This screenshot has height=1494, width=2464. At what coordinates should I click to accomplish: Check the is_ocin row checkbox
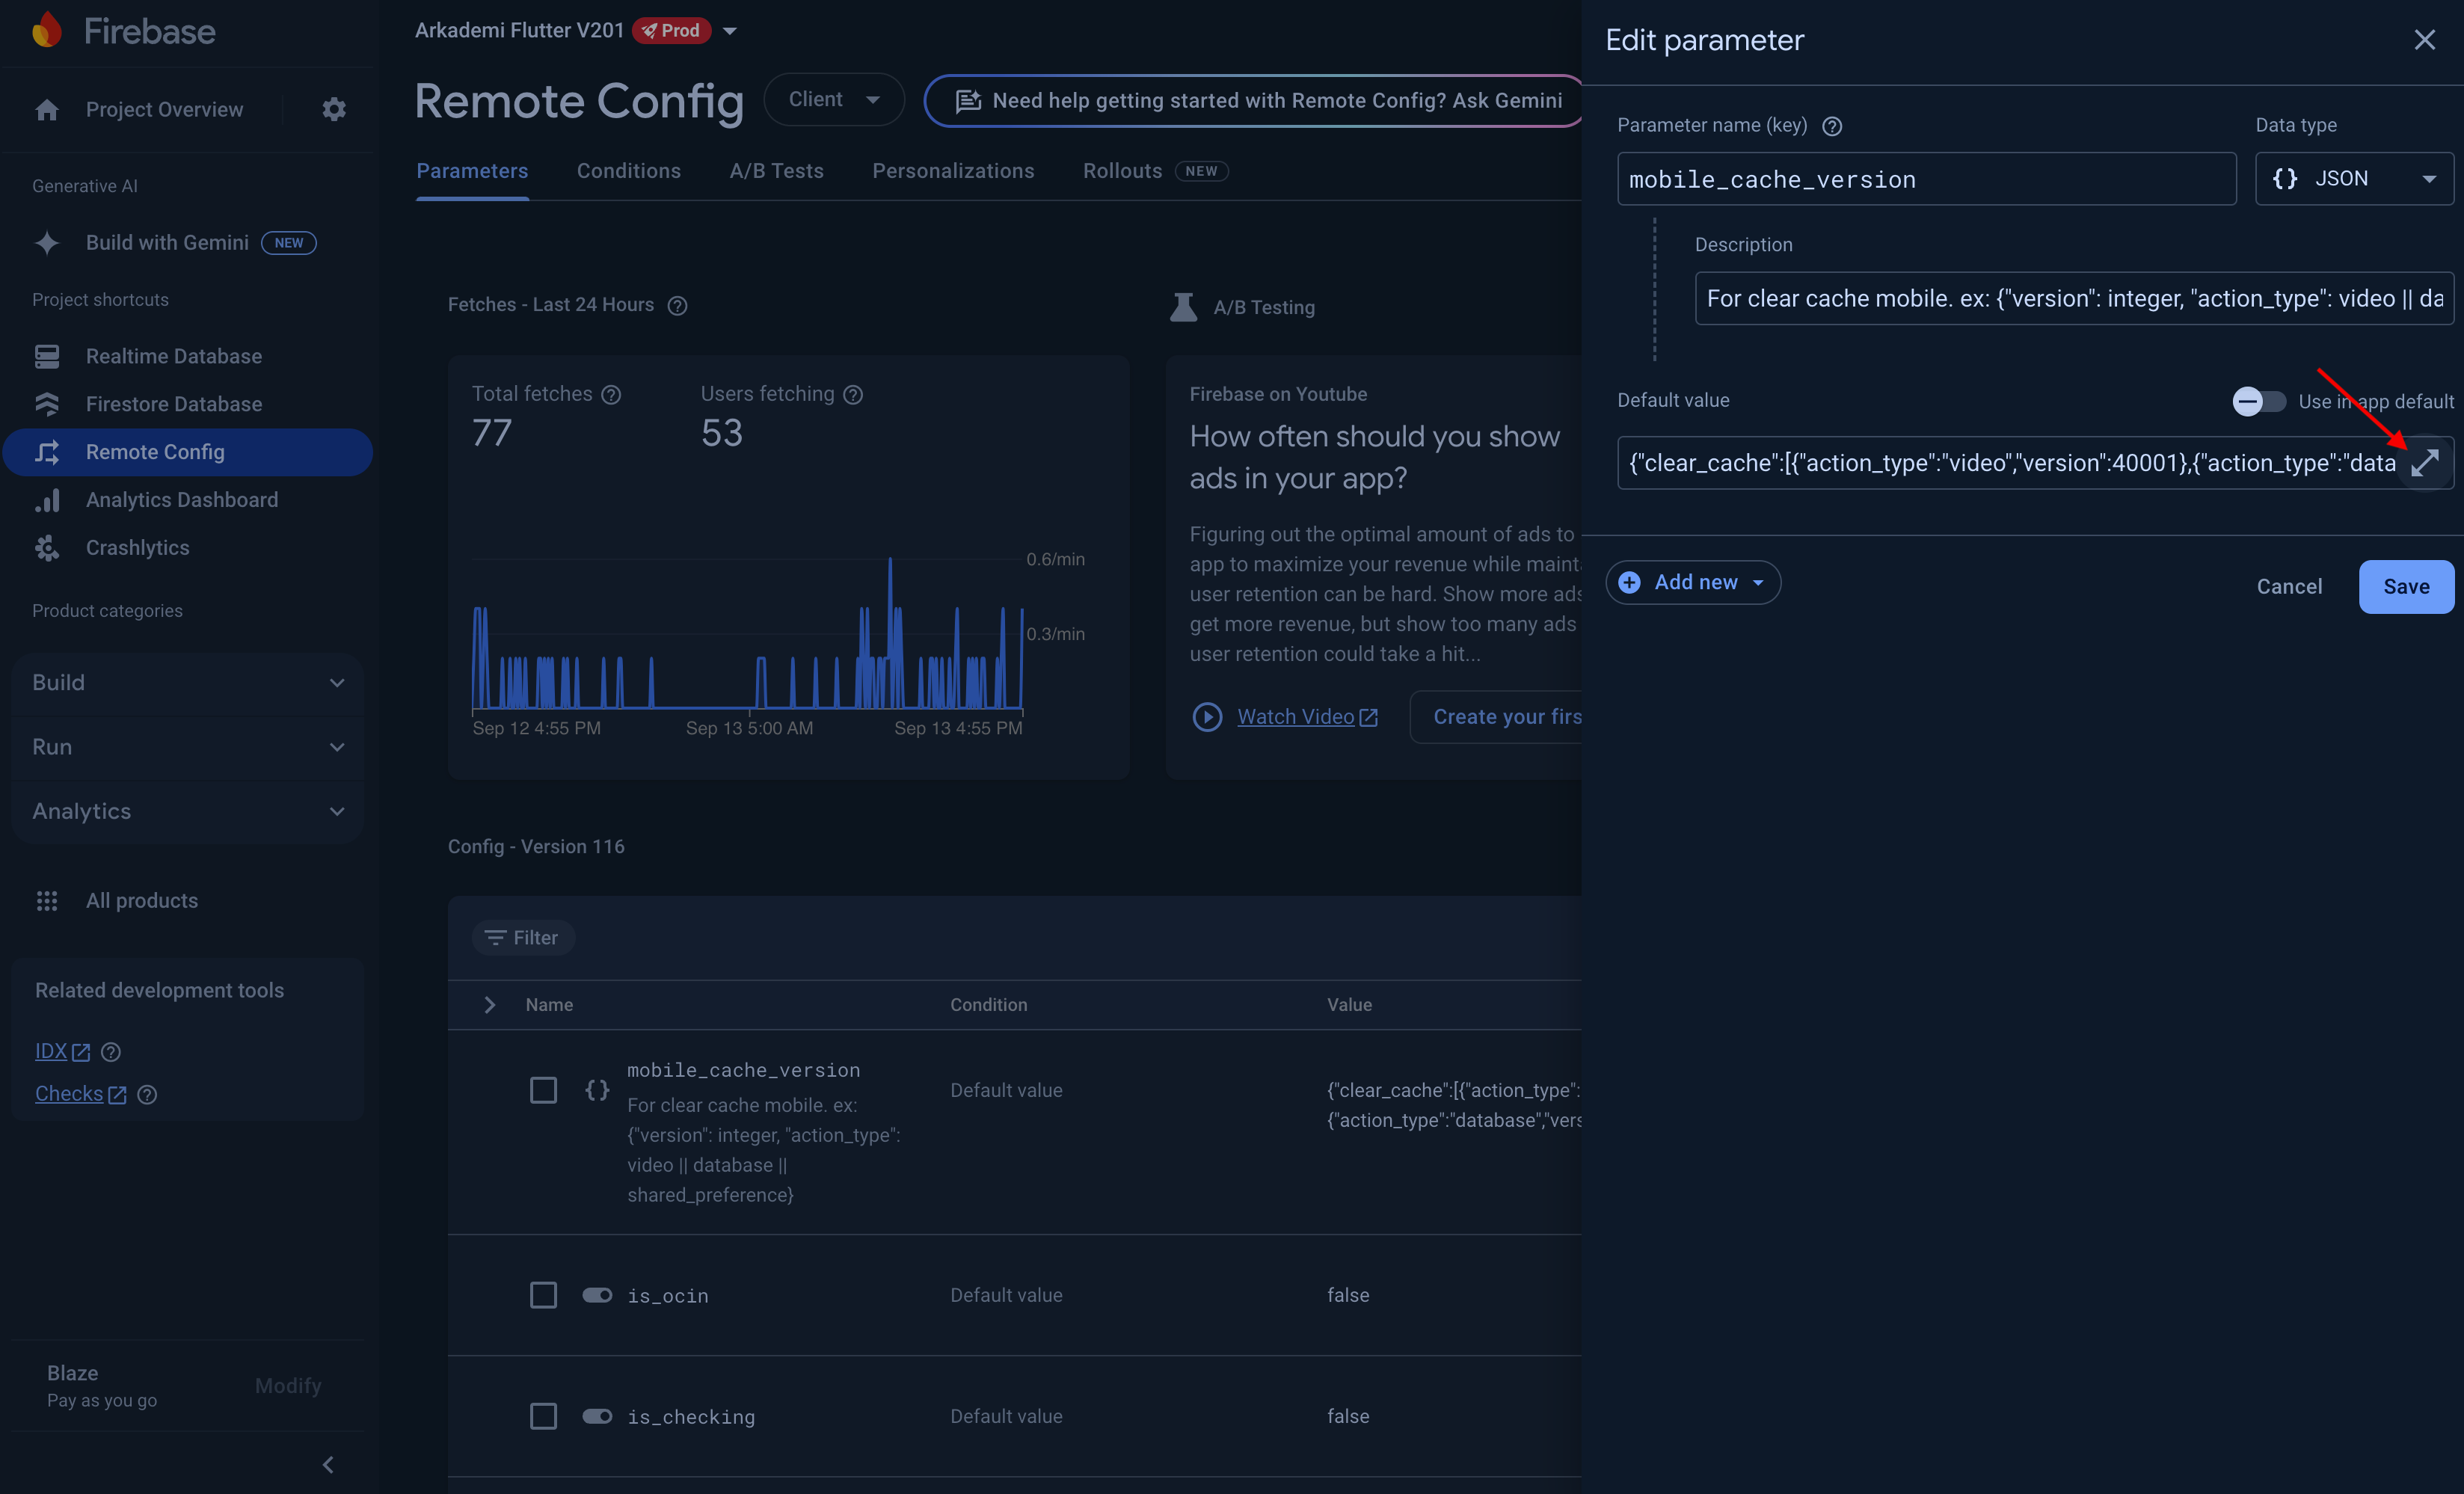pyautogui.click(x=543, y=1295)
